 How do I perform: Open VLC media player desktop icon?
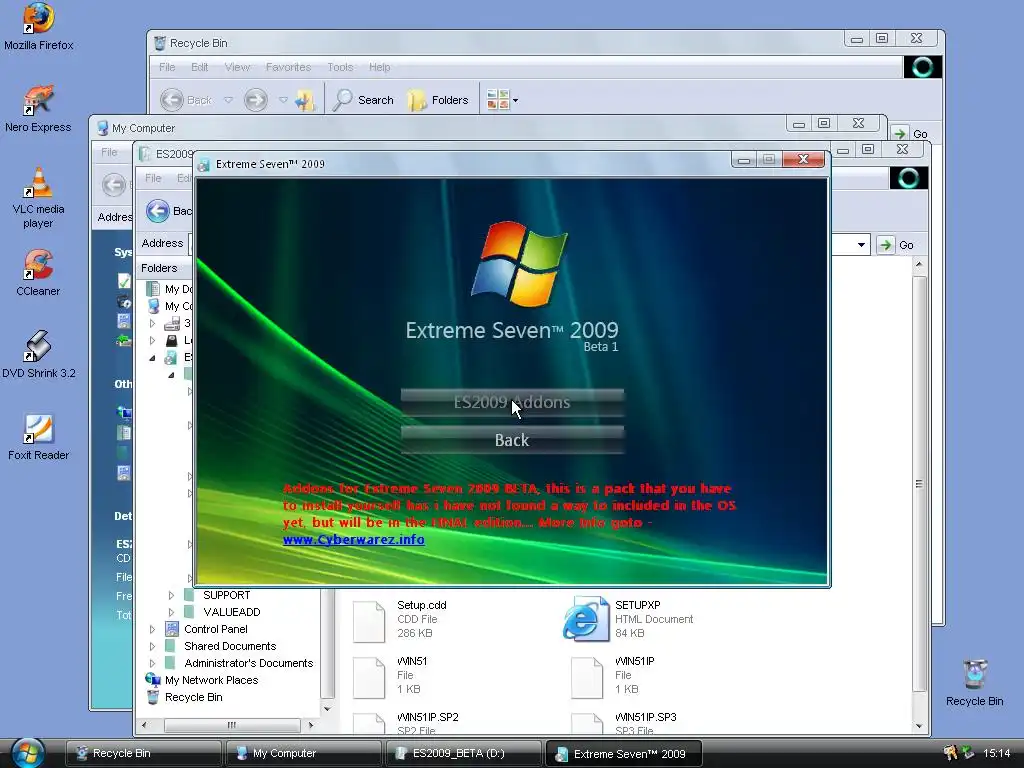coord(39,197)
